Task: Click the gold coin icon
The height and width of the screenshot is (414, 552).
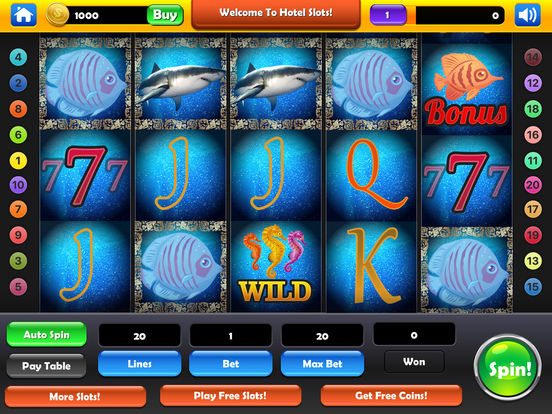Action: [57, 15]
